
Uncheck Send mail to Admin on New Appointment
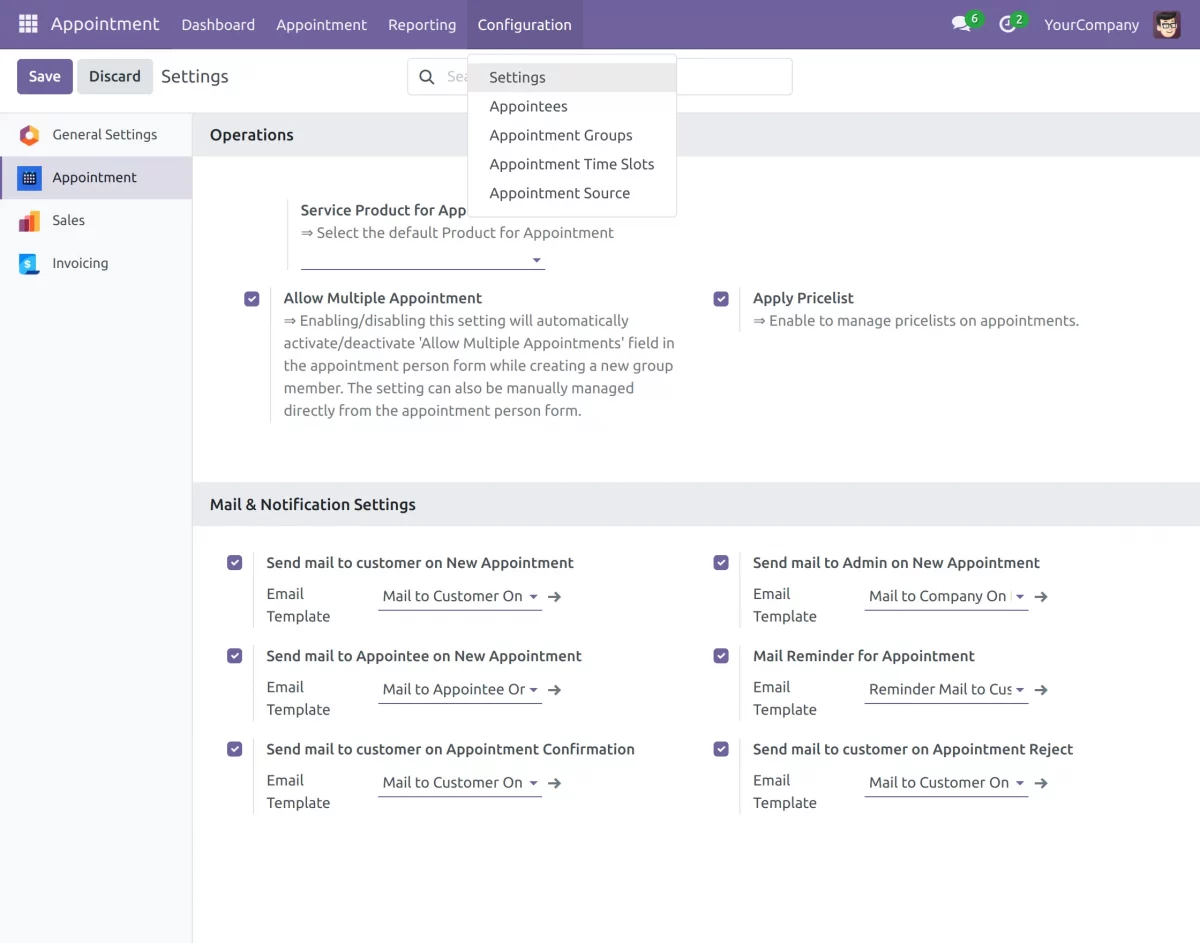721,562
